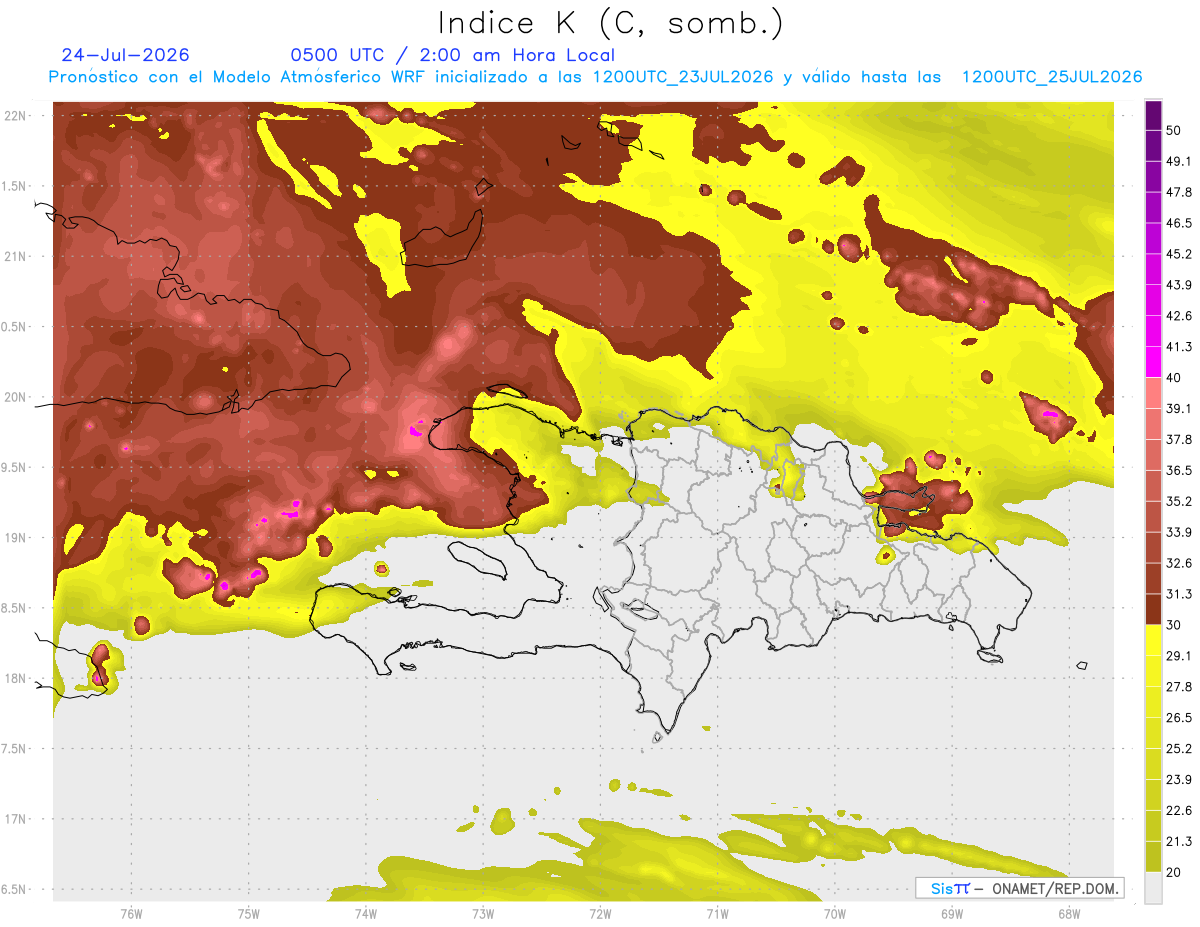Click the '70W' longitude label

coord(835,914)
